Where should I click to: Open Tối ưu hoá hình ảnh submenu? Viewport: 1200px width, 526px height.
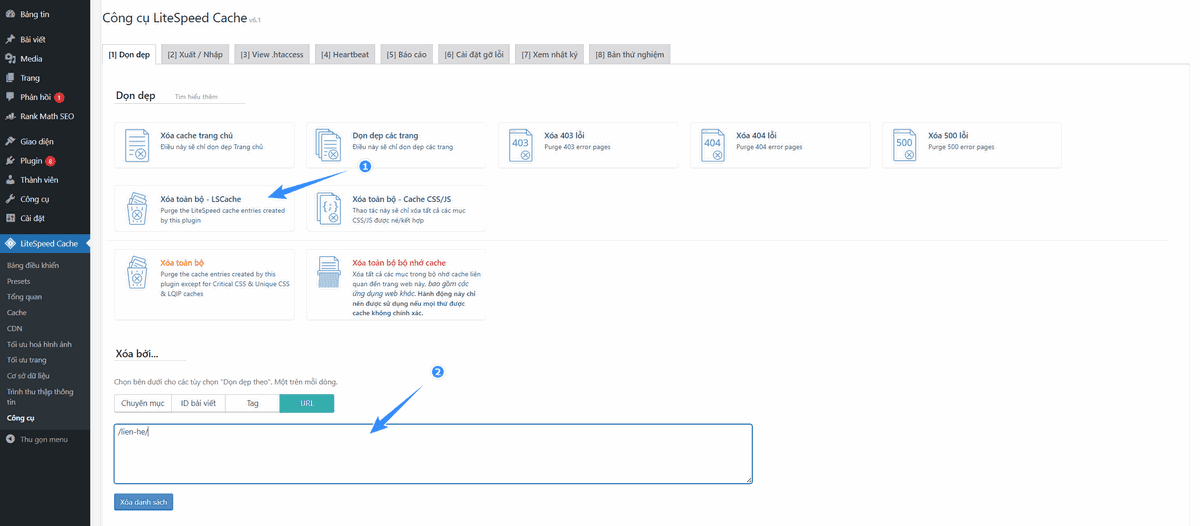[x=40, y=344]
